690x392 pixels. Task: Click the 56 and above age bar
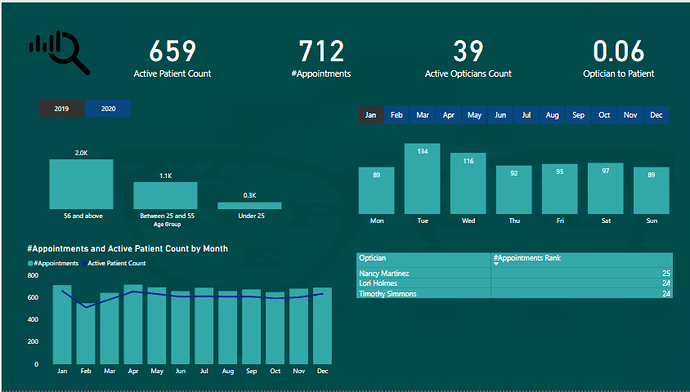tap(81, 184)
